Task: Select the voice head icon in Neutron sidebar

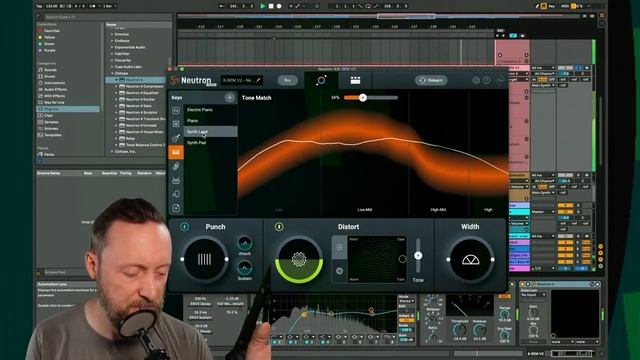Action: pos(176,194)
